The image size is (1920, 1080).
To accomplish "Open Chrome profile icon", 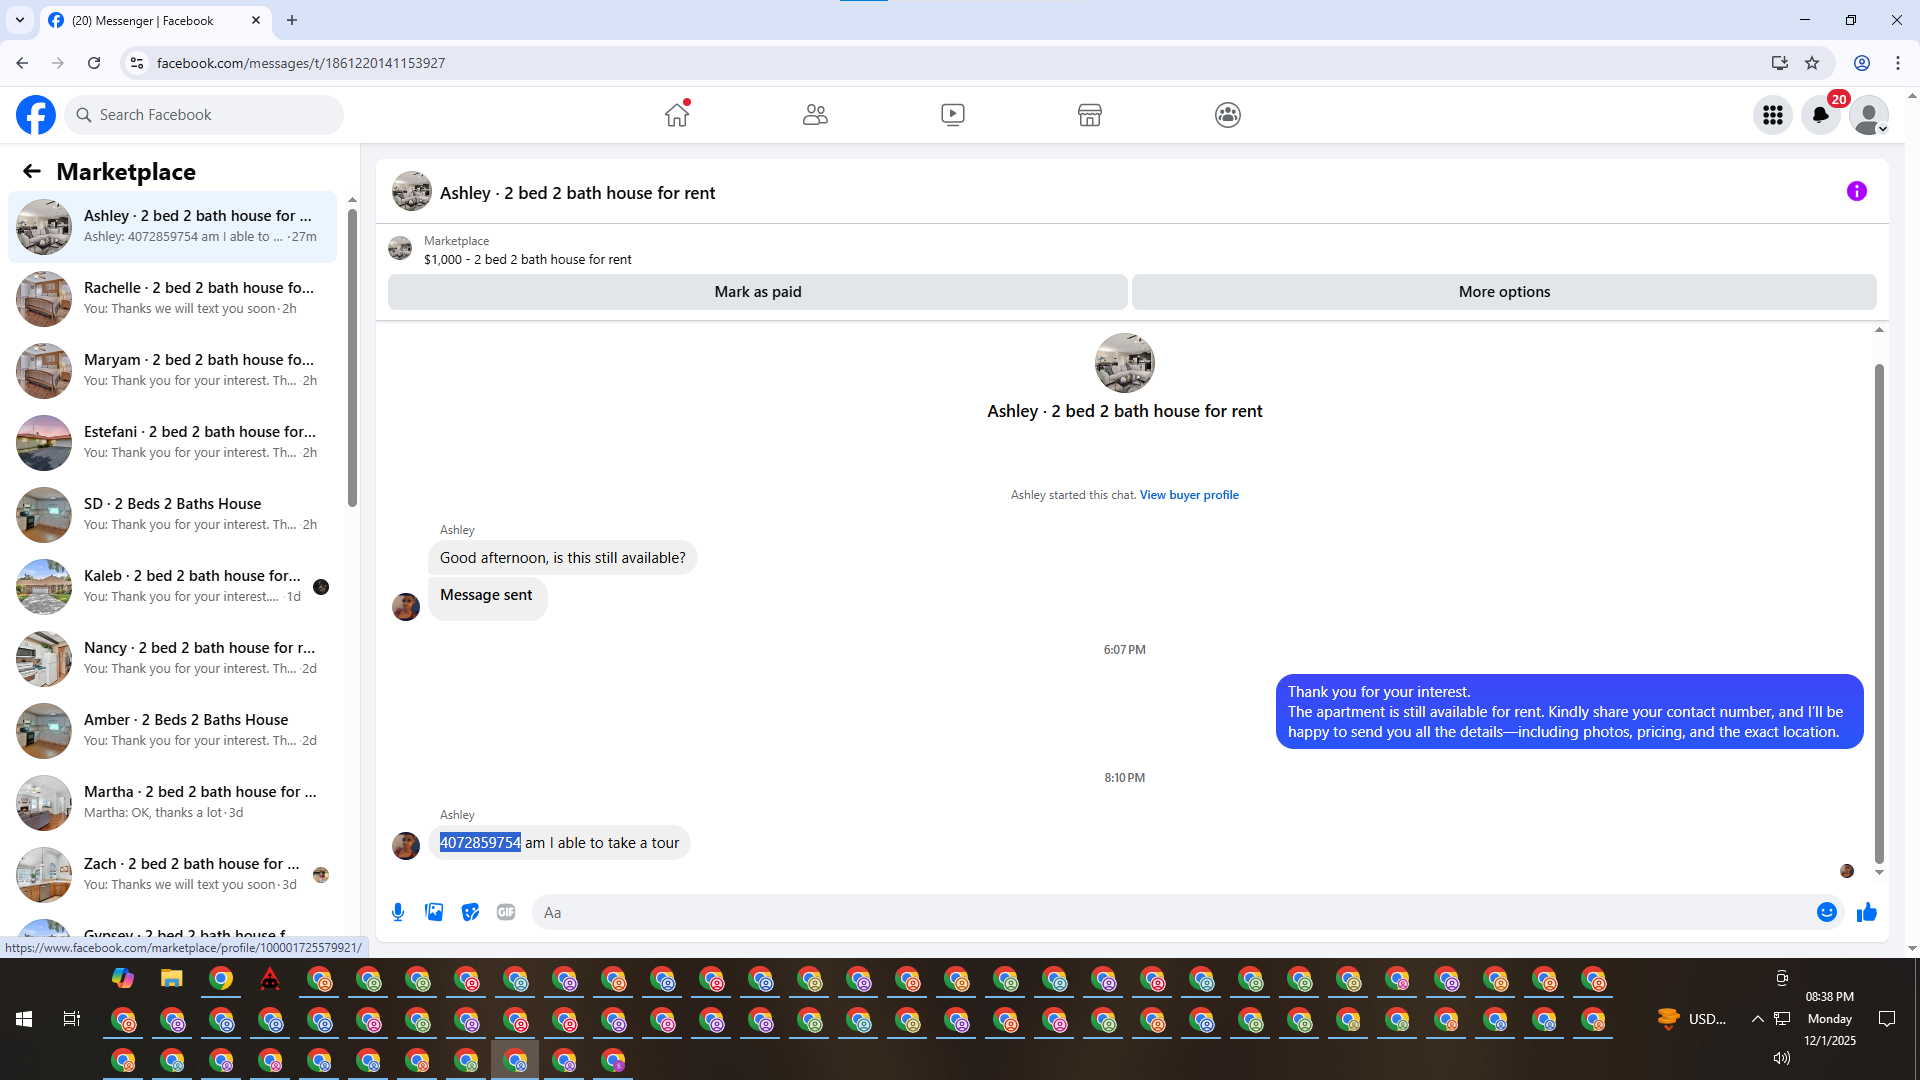I will [1862, 63].
